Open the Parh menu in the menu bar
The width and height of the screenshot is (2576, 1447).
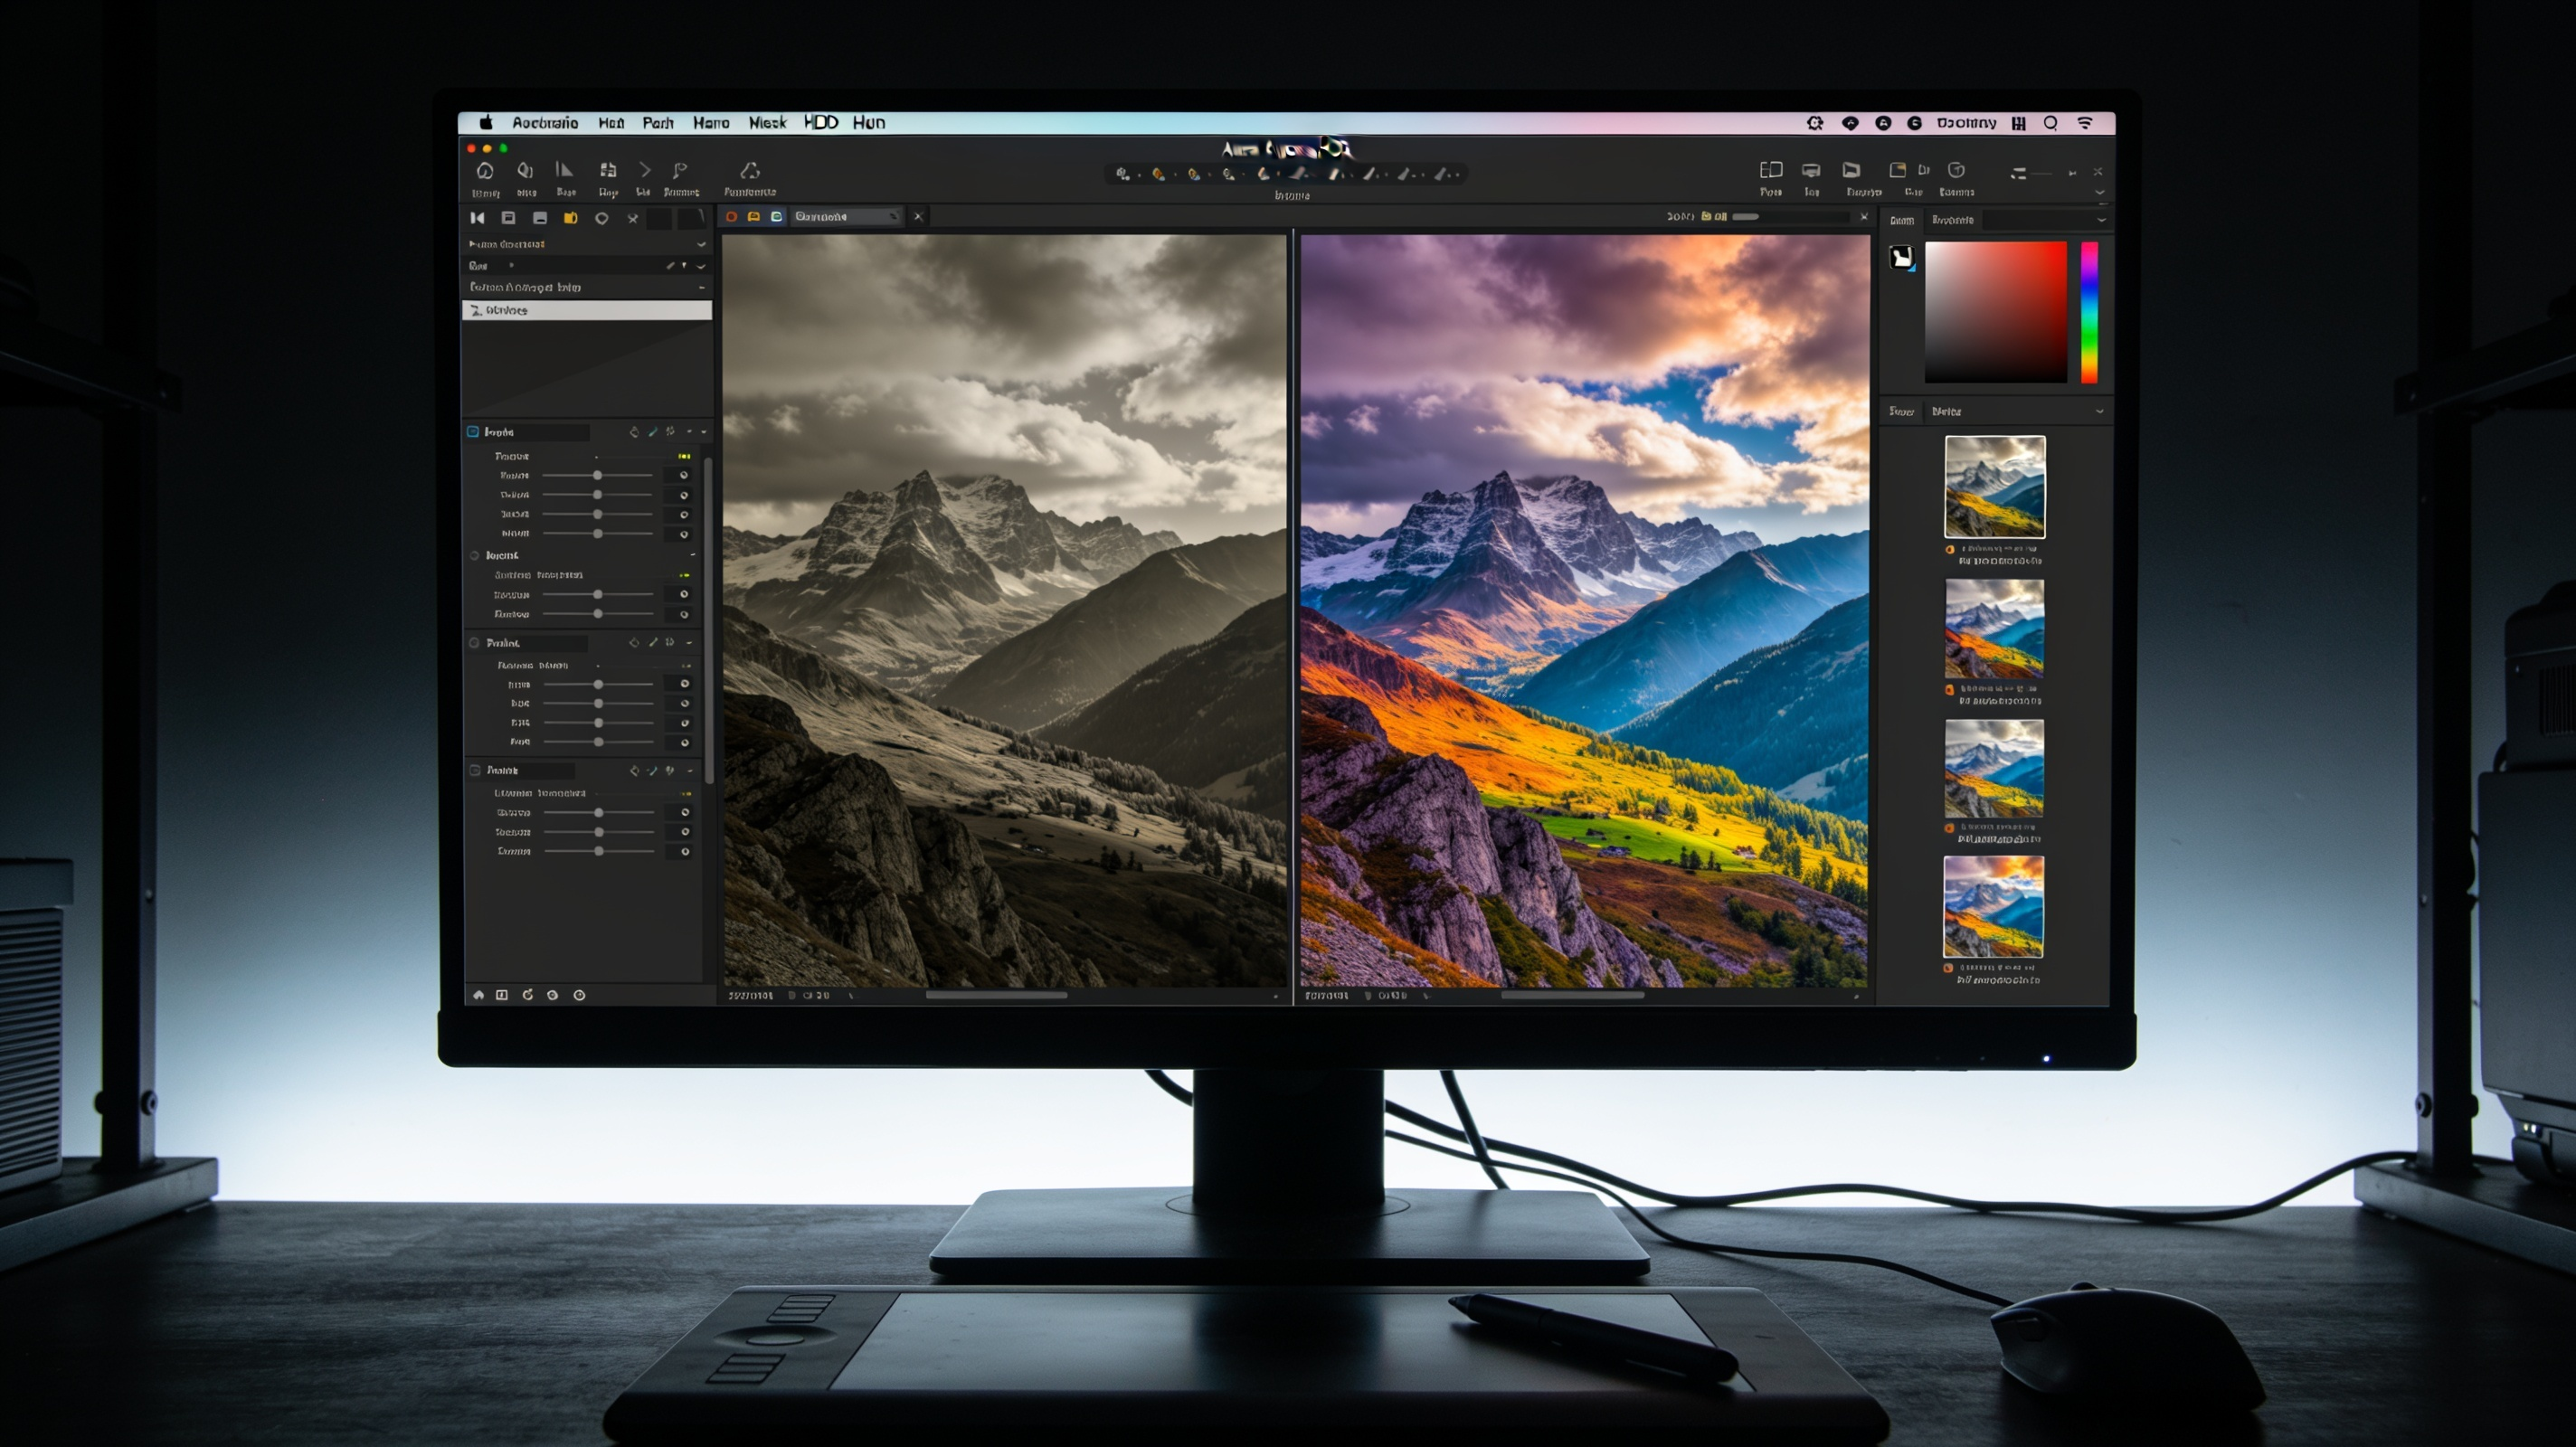657,123
